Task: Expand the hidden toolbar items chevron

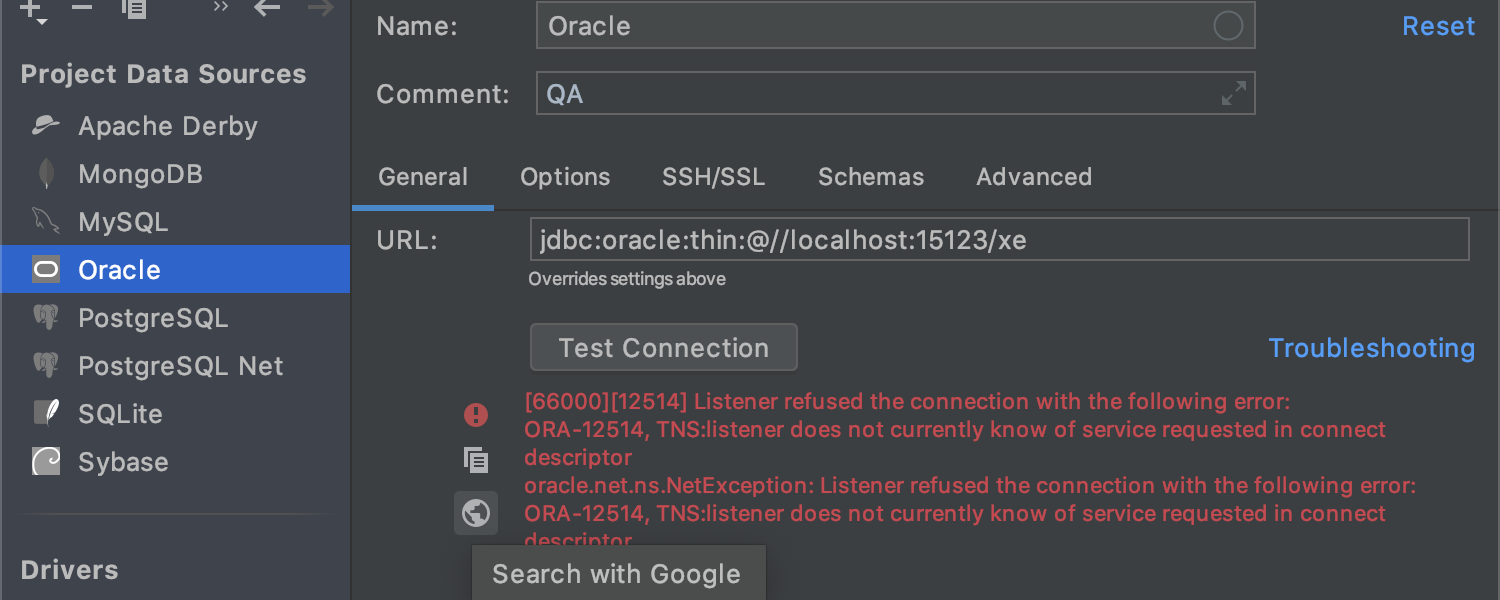Action: point(221,8)
